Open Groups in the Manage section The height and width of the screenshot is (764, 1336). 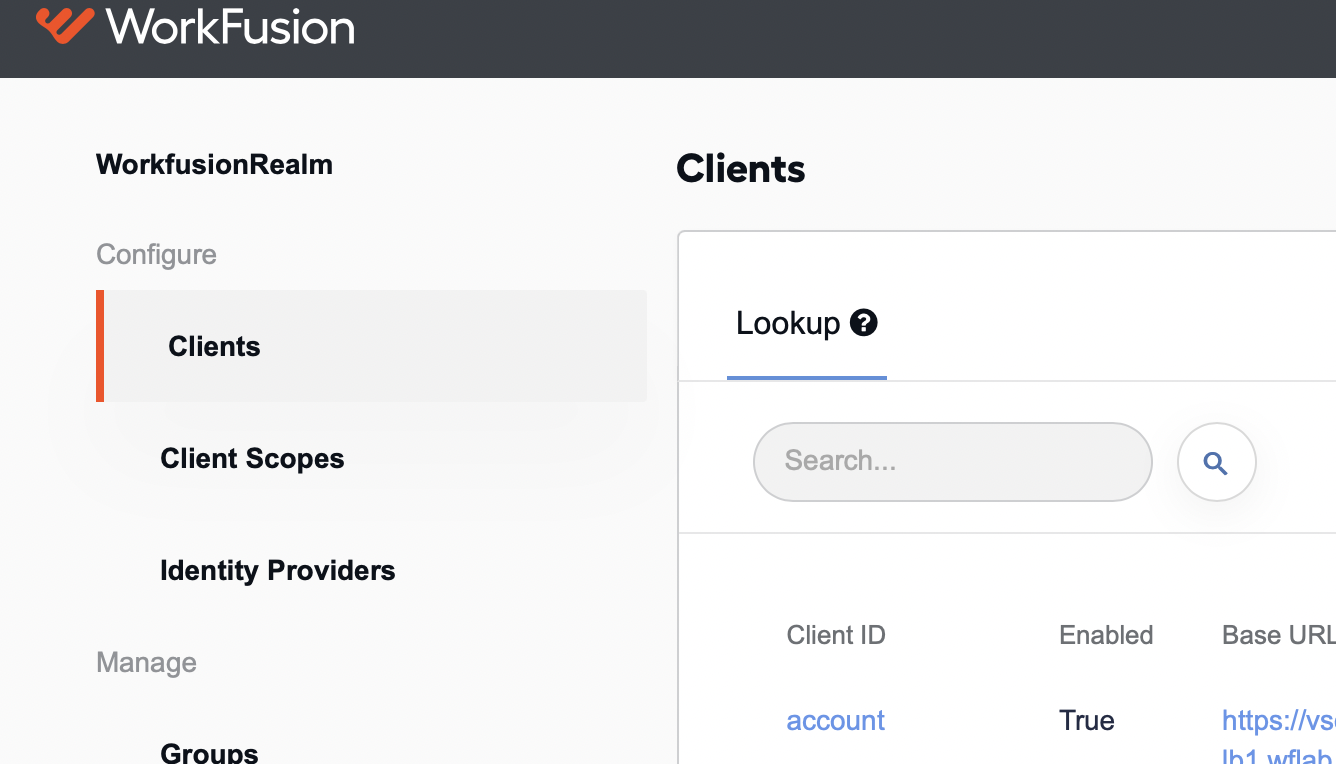point(209,751)
